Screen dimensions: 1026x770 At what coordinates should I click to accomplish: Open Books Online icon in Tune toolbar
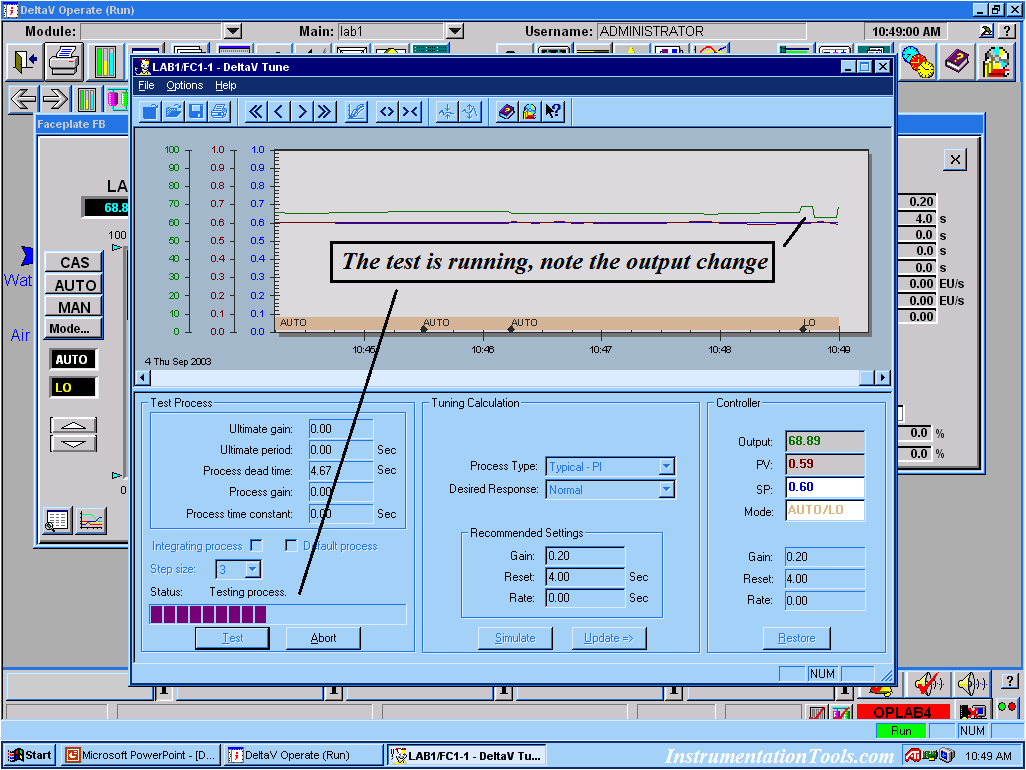(506, 112)
